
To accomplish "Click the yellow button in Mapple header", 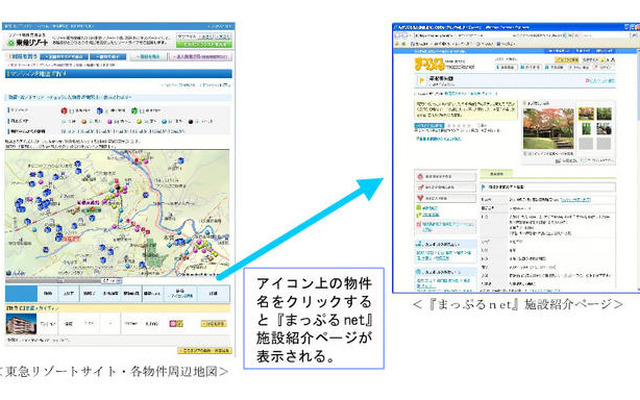I will (x=566, y=60).
